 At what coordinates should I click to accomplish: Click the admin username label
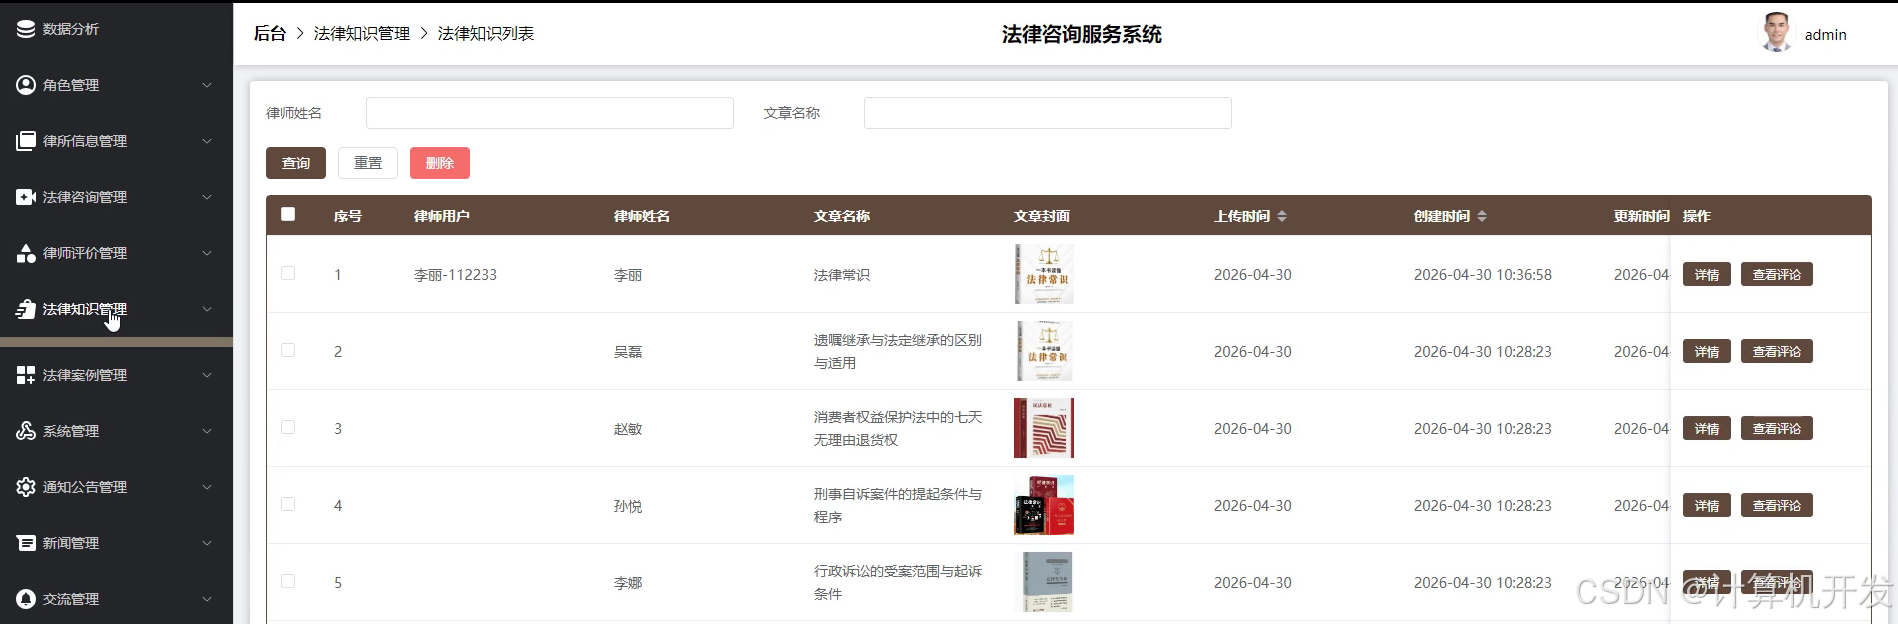(x=1826, y=35)
